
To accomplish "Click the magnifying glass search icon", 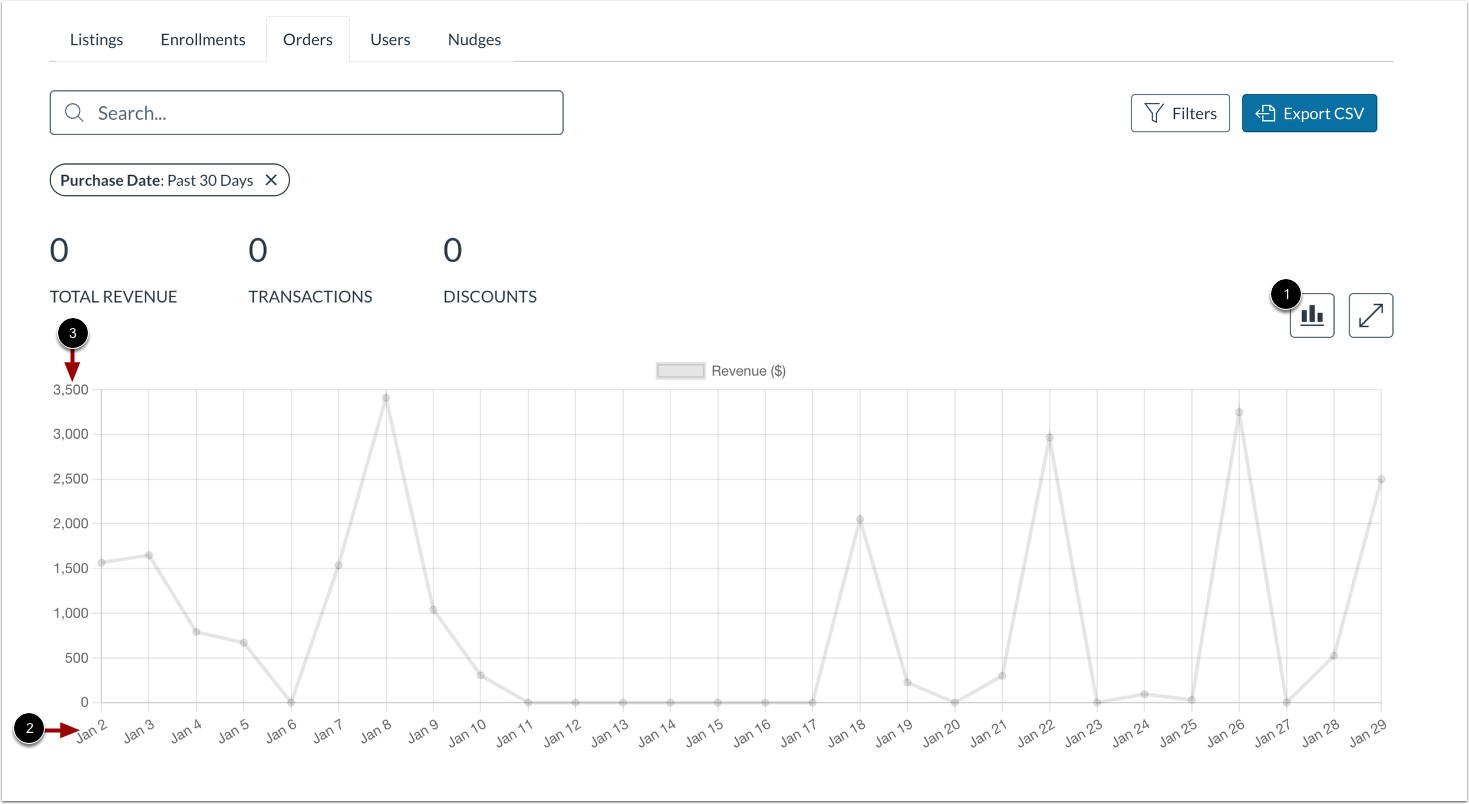I will click(74, 113).
